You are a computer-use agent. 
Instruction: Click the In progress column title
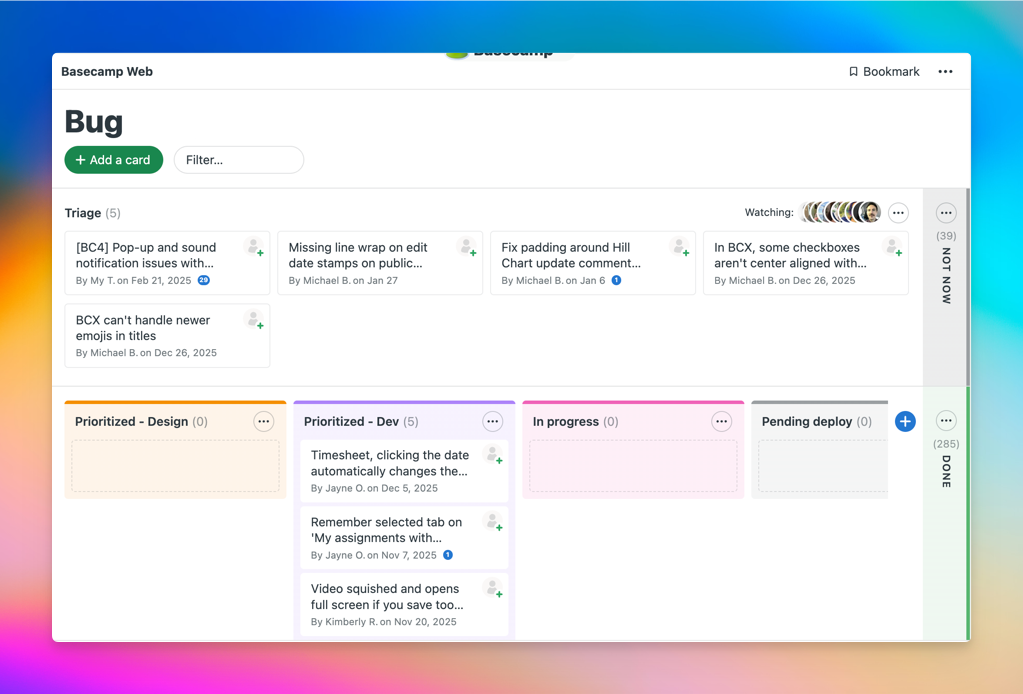pos(566,421)
